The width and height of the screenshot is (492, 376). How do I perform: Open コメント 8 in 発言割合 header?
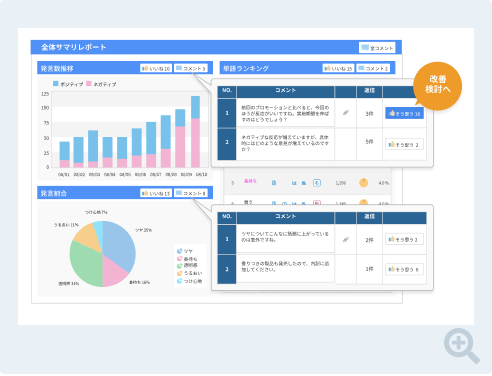tap(191, 193)
